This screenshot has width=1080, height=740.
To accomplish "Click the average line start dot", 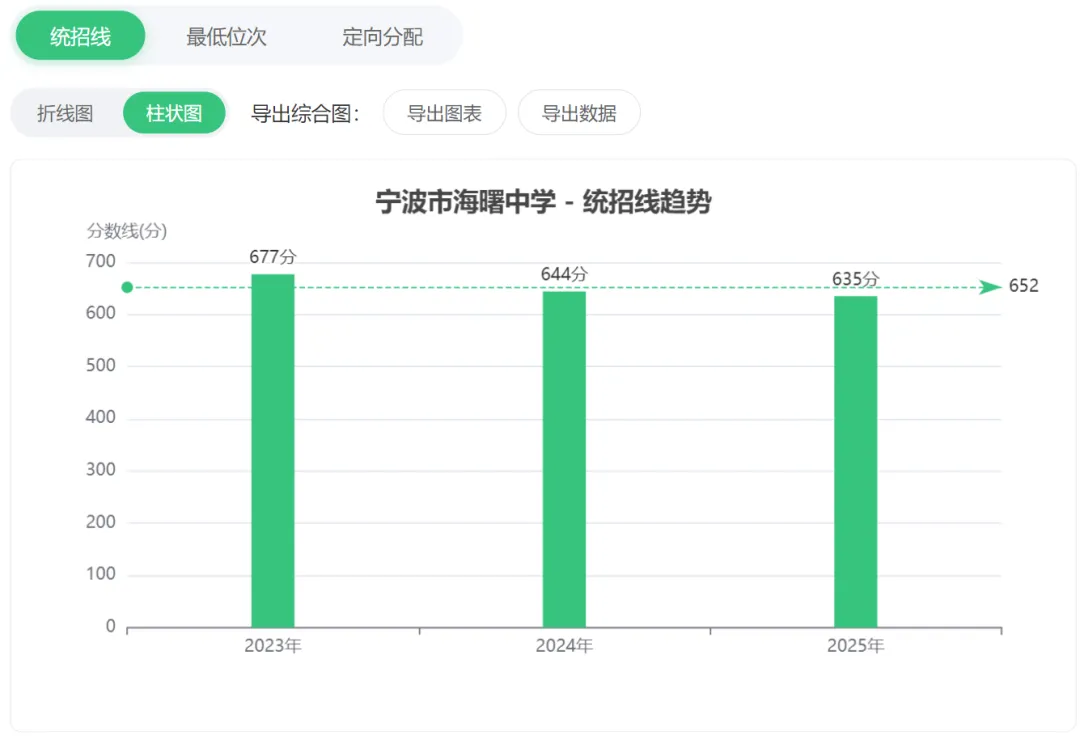I will [x=127, y=287].
